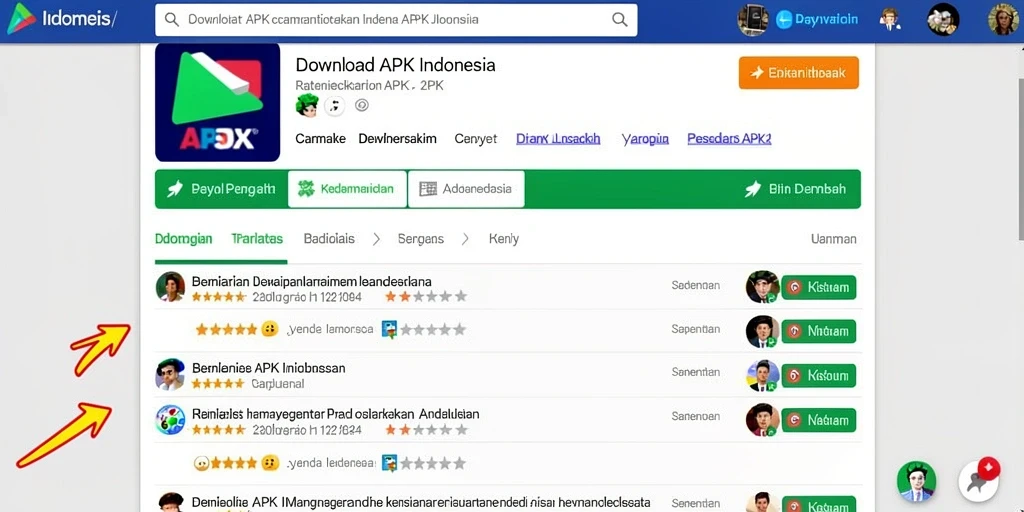Open the floating pin icon with red badge
1024x512 pixels.
(x=978, y=480)
